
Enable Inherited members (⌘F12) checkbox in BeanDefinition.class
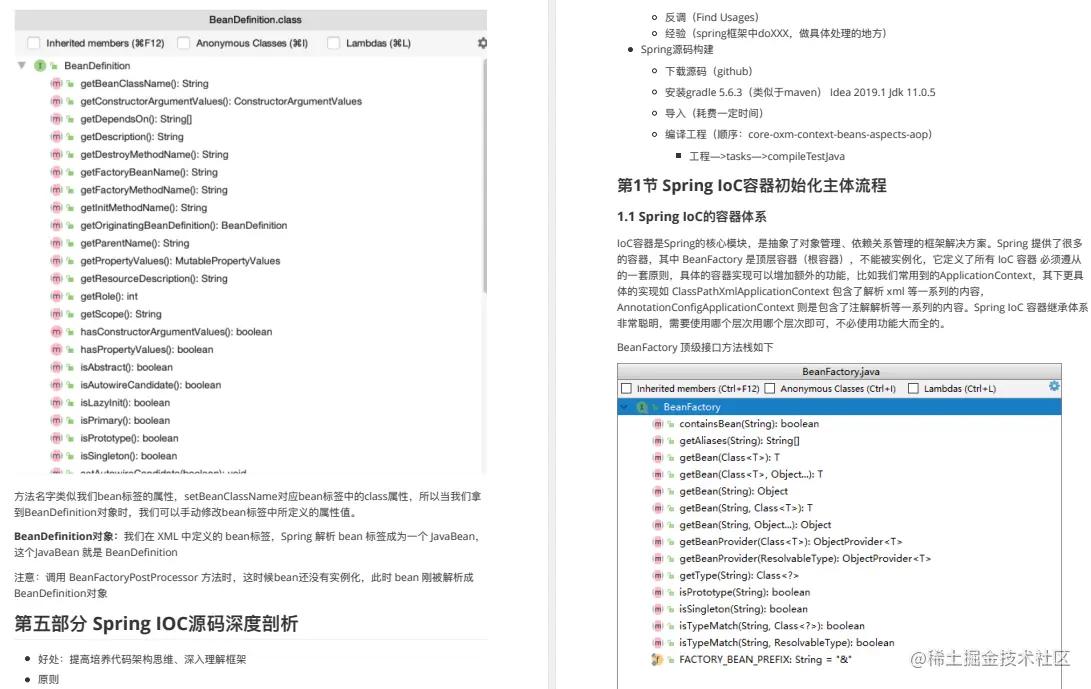[33, 43]
